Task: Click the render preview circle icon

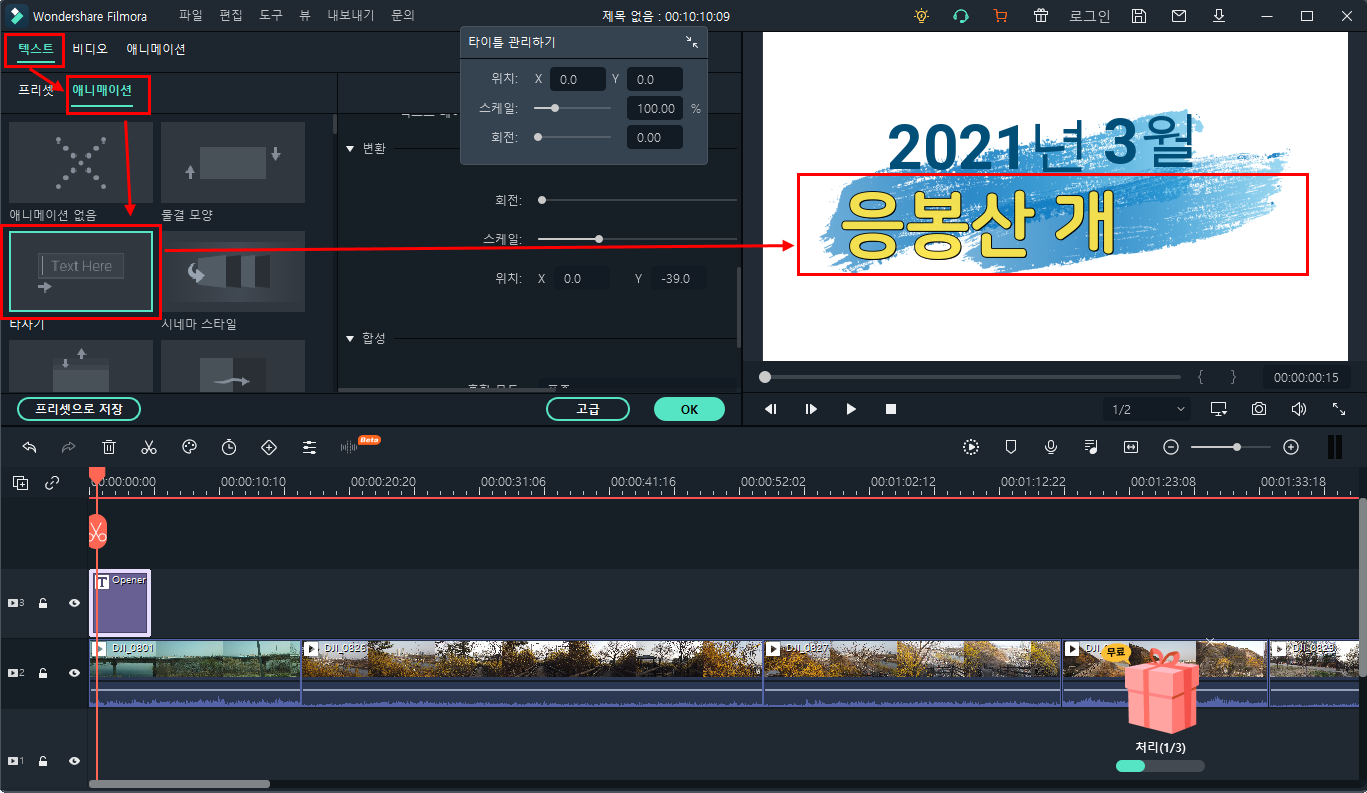Action: (x=970, y=447)
